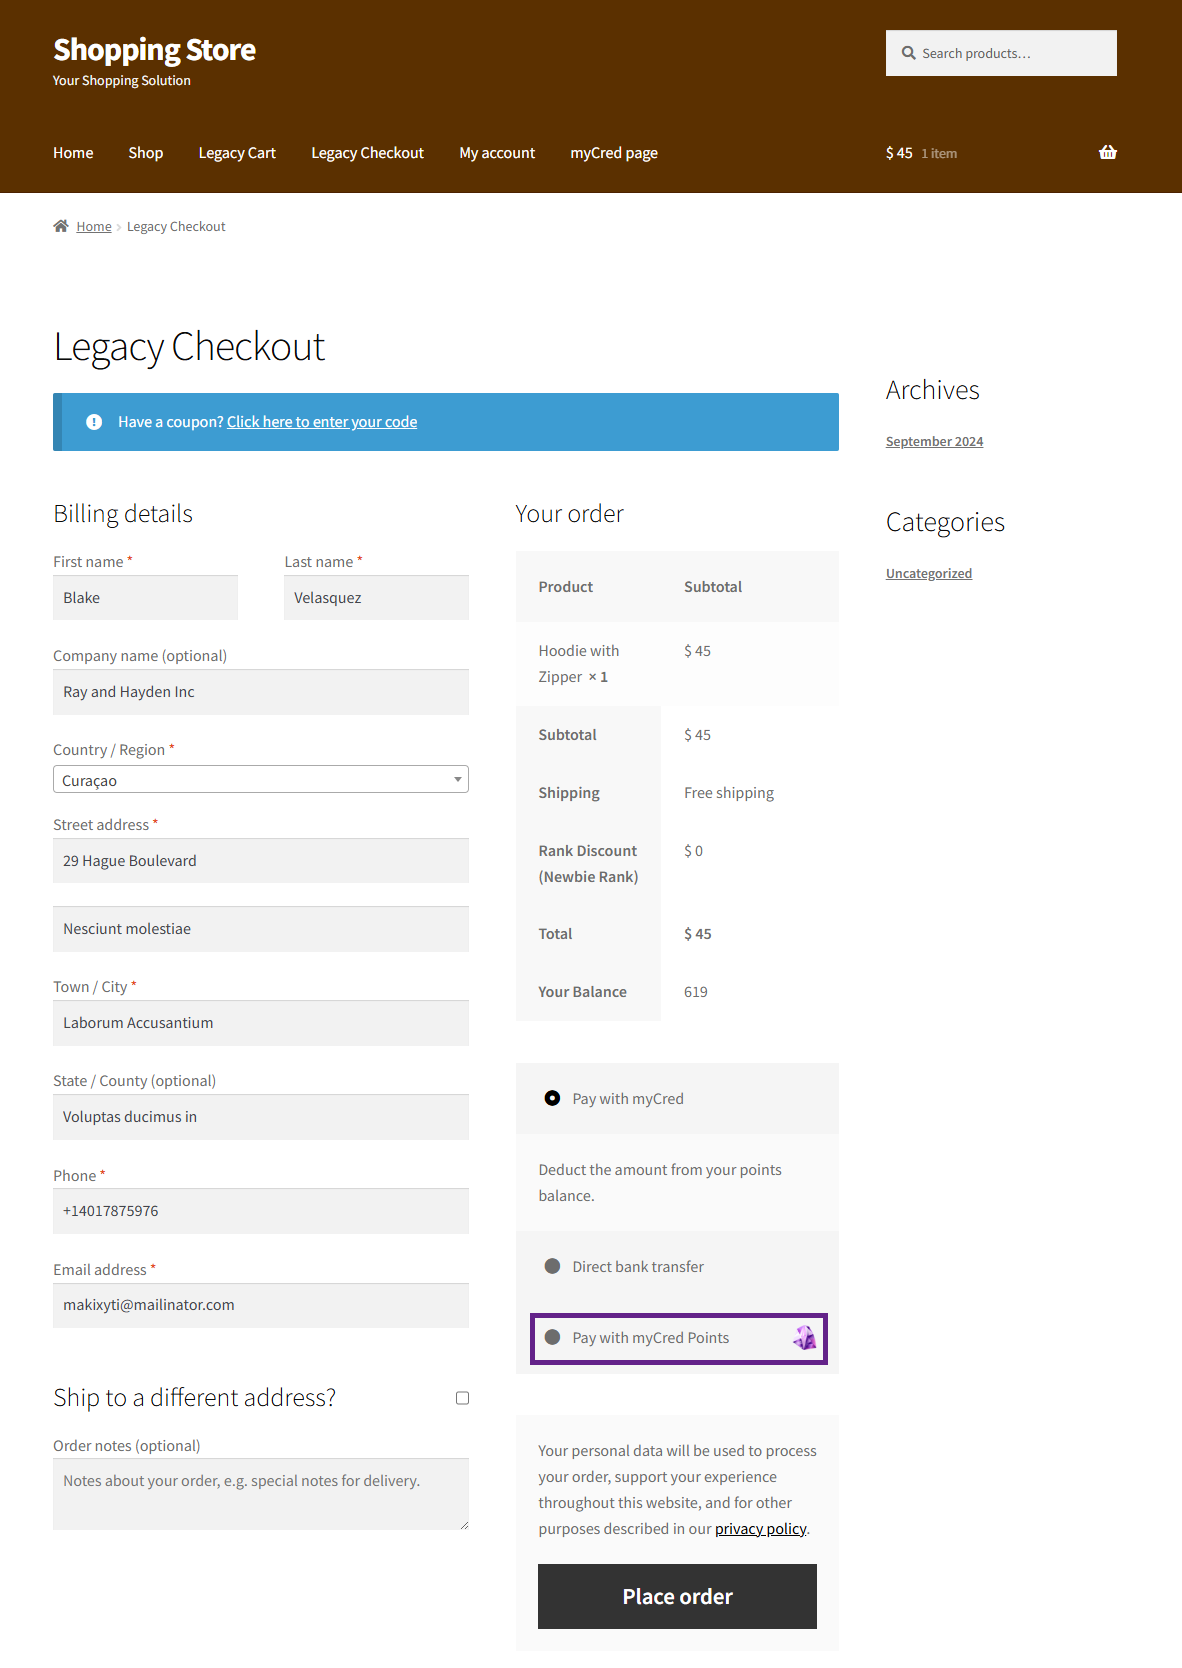Go to My account menu page
This screenshot has height=1668, width=1182.
coord(497,153)
